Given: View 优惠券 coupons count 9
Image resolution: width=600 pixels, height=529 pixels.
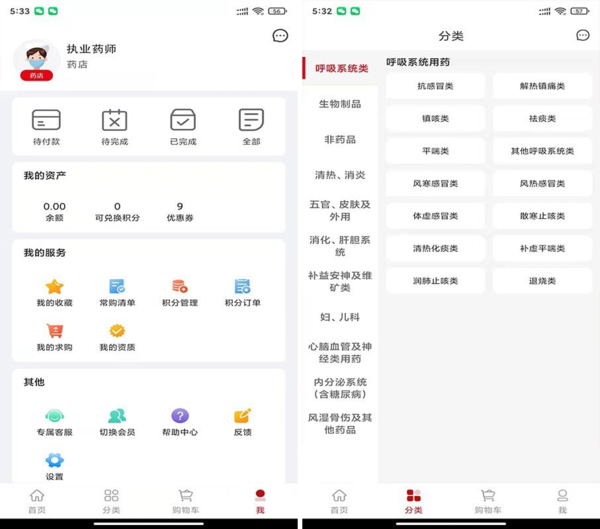Looking at the screenshot, I should [x=180, y=212].
